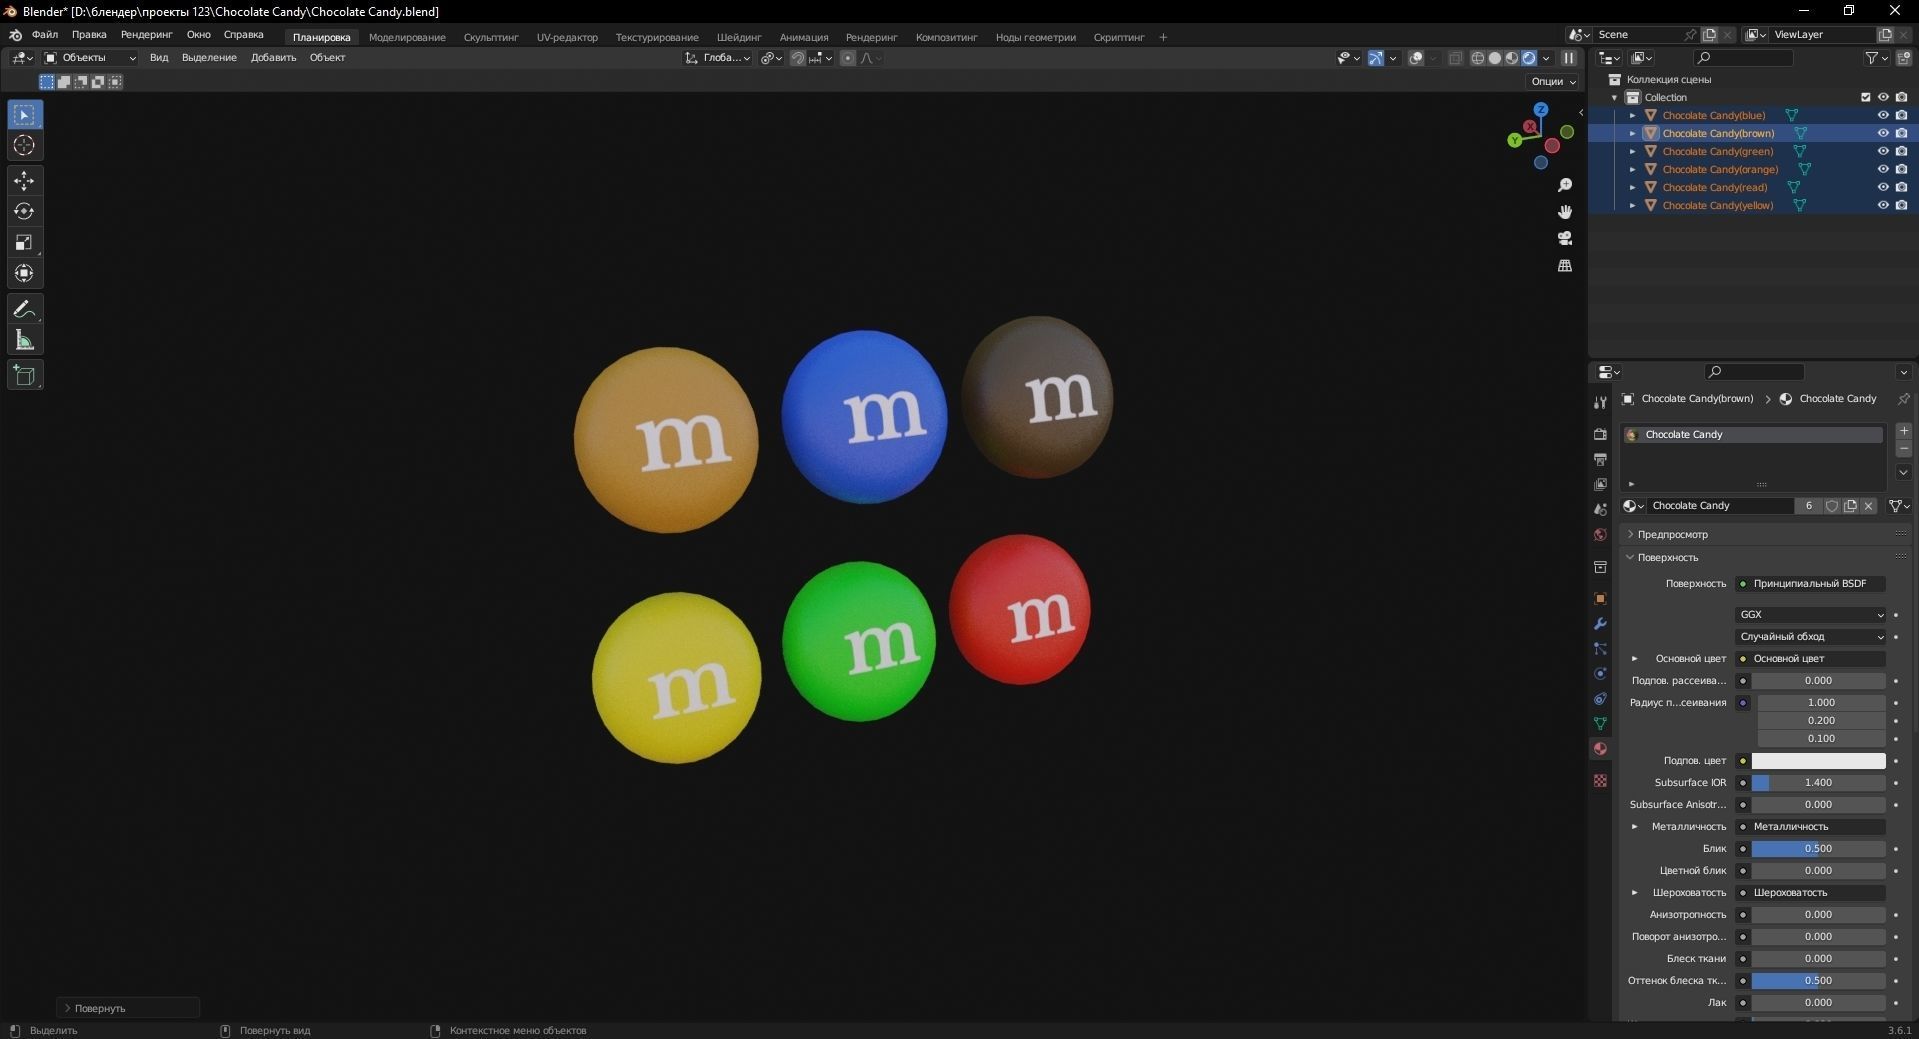Select the Select Box tool
The image size is (1919, 1039).
[x=24, y=115]
